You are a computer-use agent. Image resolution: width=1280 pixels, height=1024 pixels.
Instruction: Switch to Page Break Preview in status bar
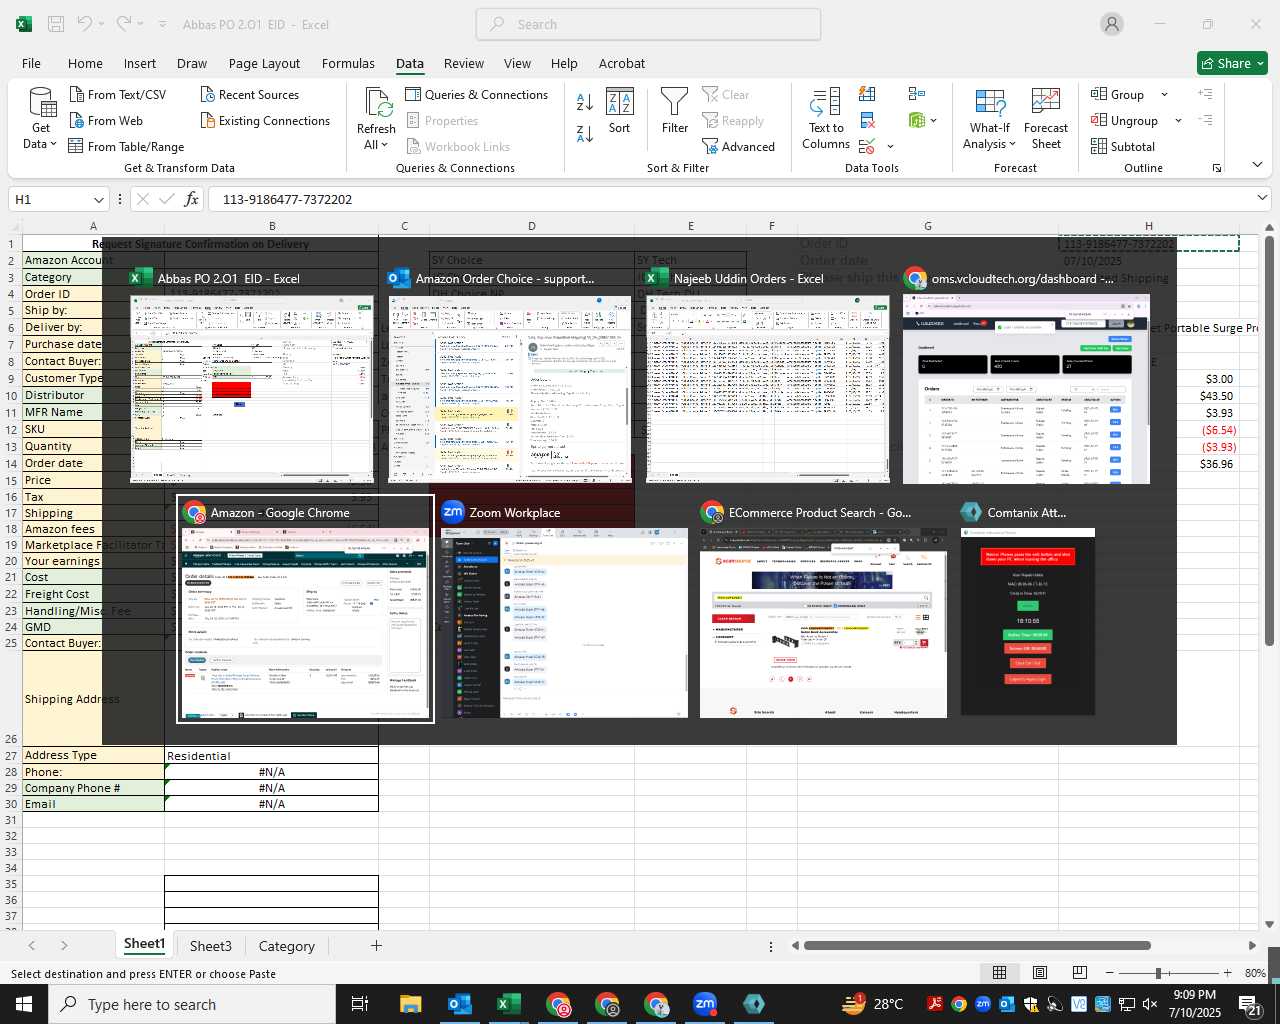coord(1080,973)
